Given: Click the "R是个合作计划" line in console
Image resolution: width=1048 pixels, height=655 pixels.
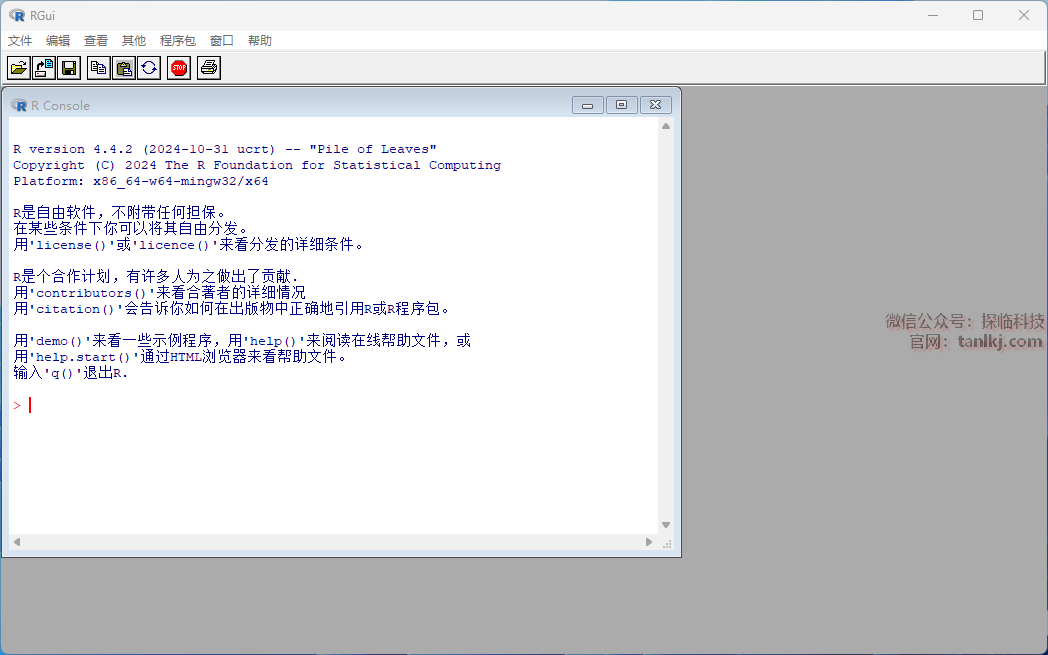Looking at the screenshot, I should click(156, 277).
